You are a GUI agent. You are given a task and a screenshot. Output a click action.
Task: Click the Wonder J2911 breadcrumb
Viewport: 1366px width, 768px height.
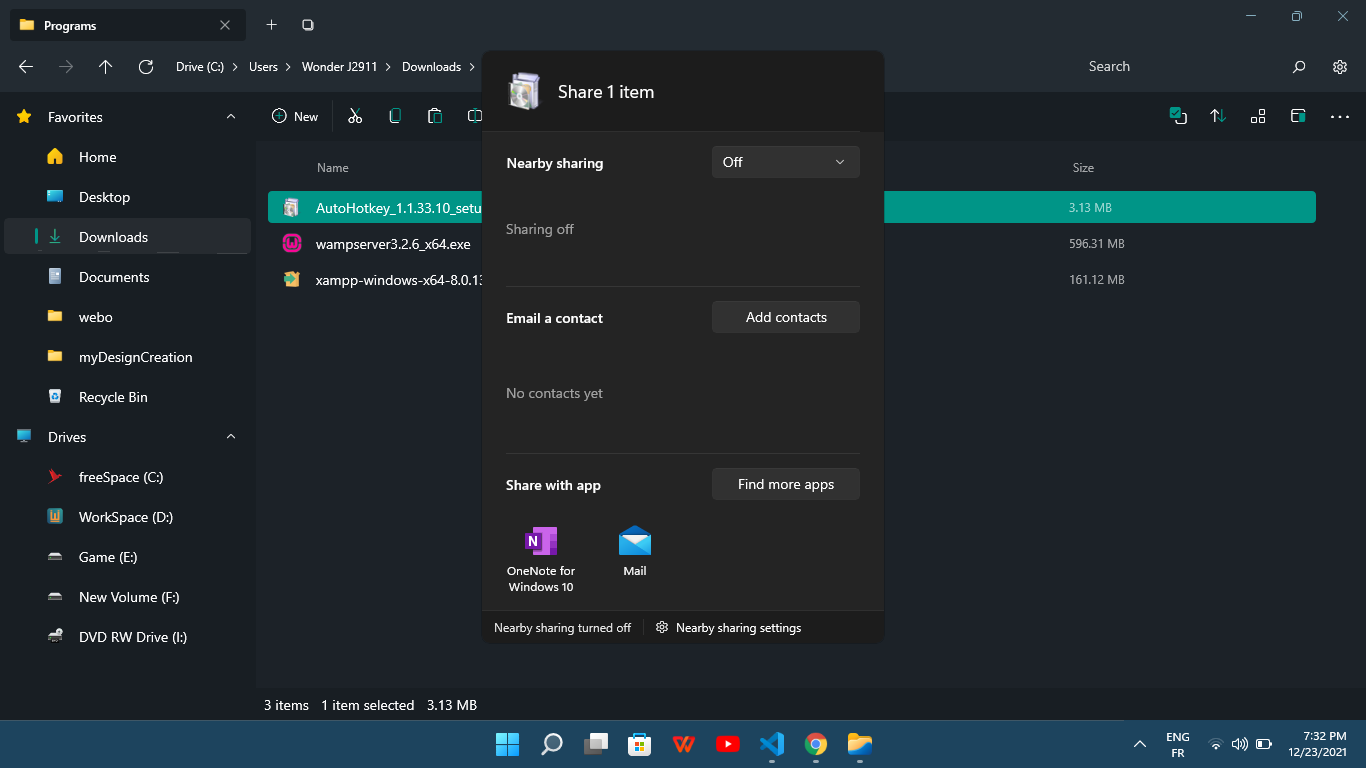click(341, 67)
